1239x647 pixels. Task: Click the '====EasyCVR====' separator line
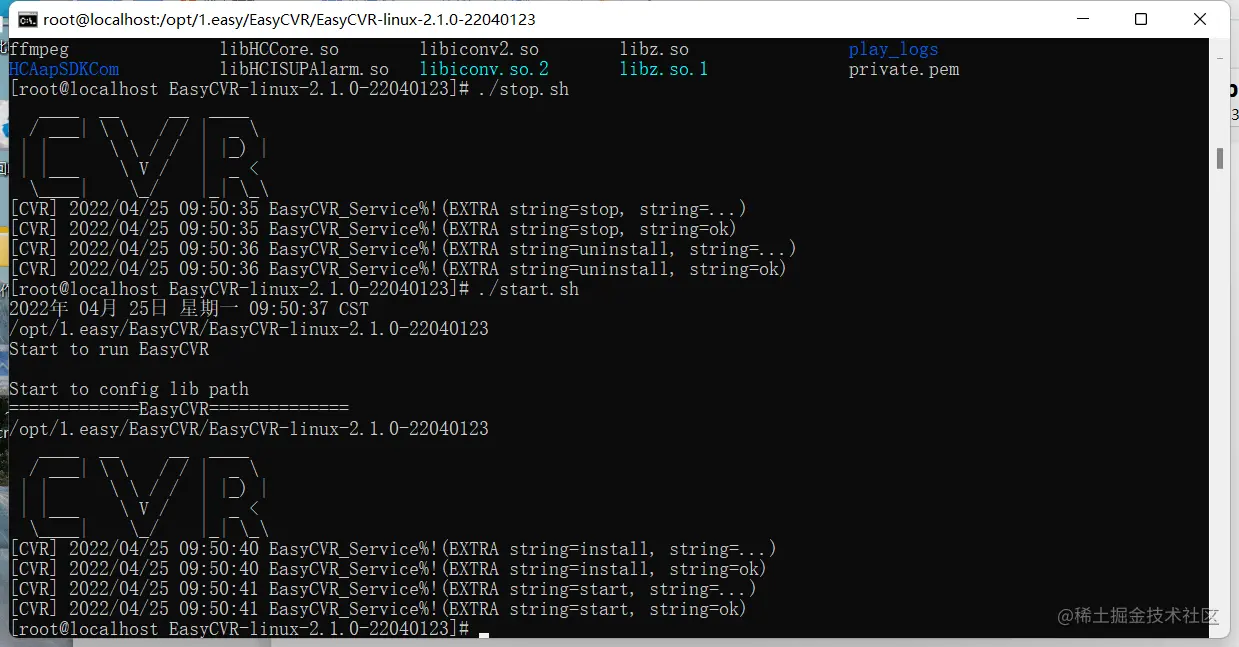pos(179,409)
